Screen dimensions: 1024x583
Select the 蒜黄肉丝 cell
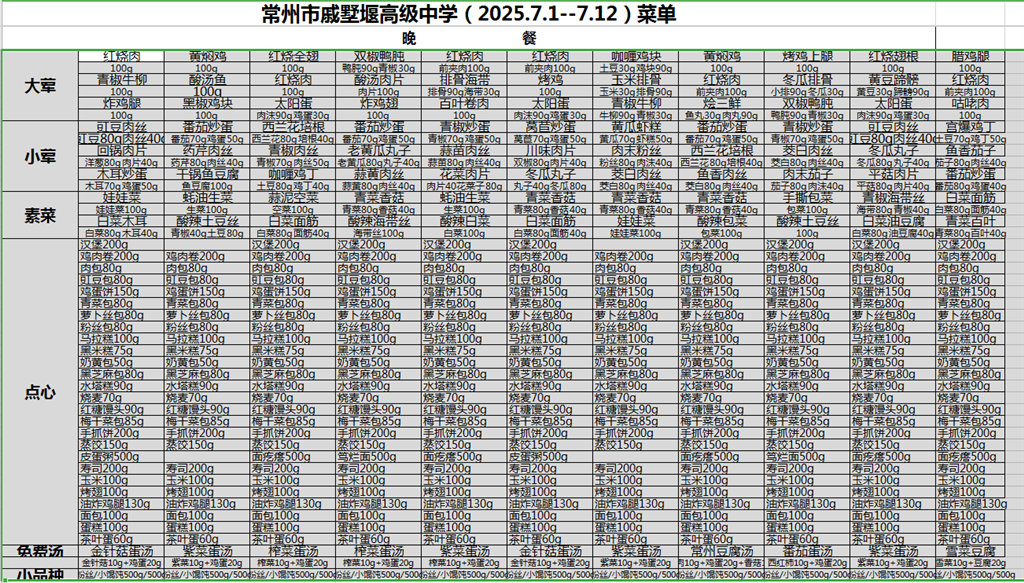(378, 174)
